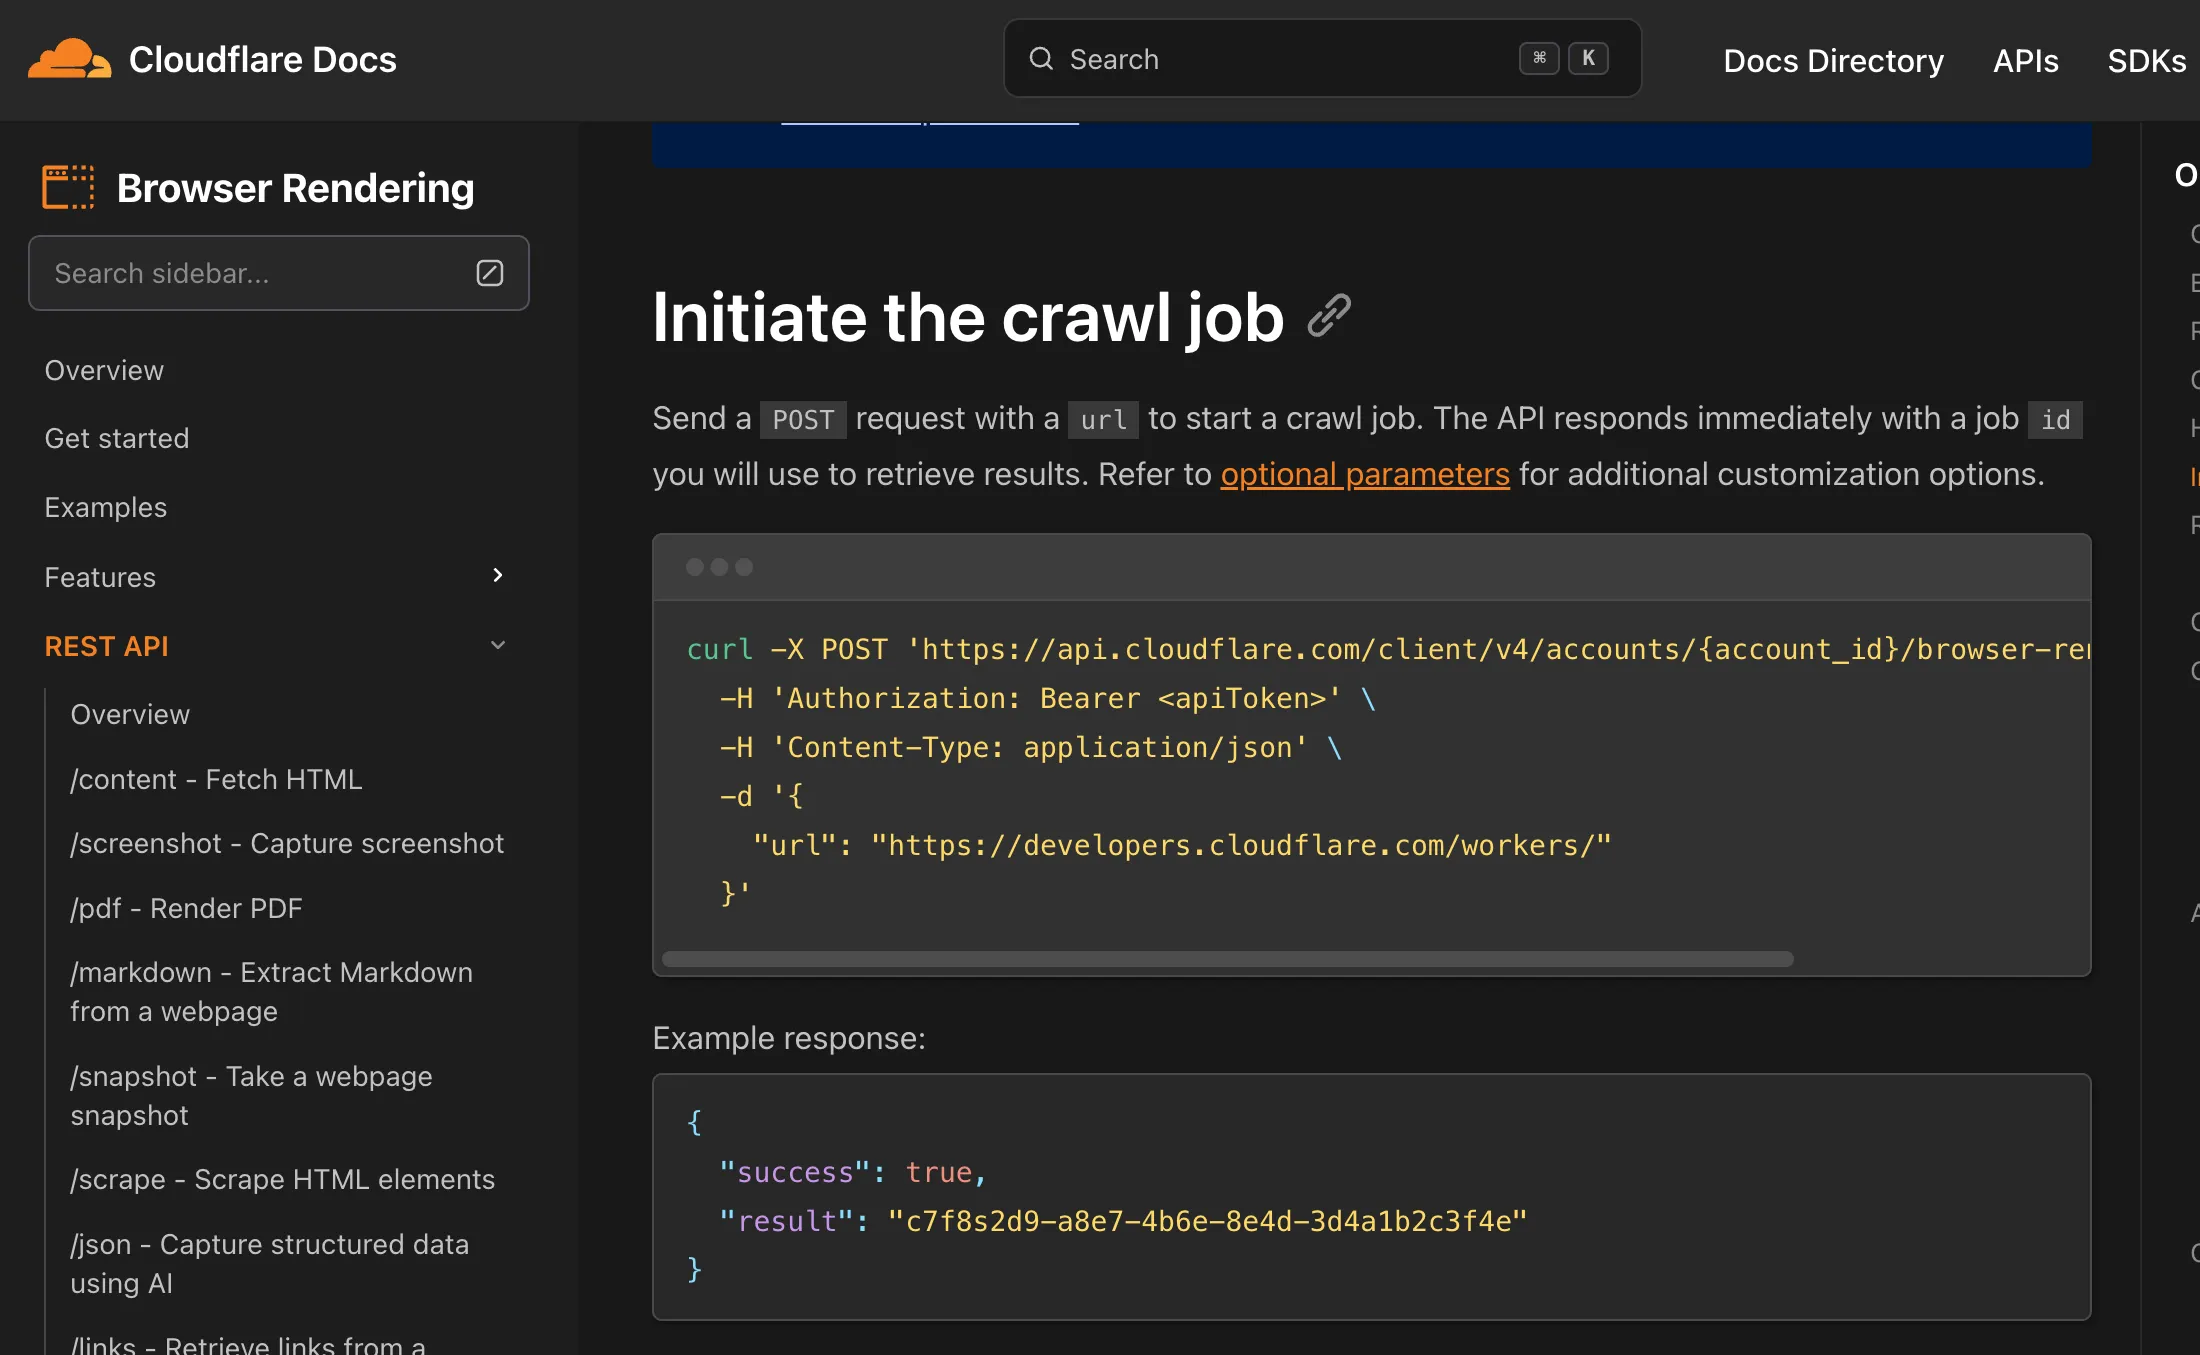
Task: Click the Initiate the crawl job heading
Action: (968, 317)
